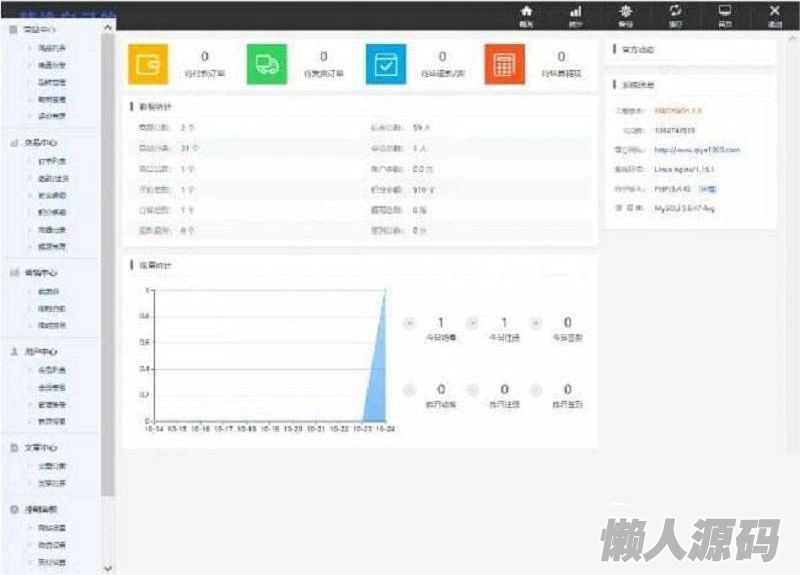Select the MySQL 5.6.47-log version value

pyautogui.click(x=684, y=208)
